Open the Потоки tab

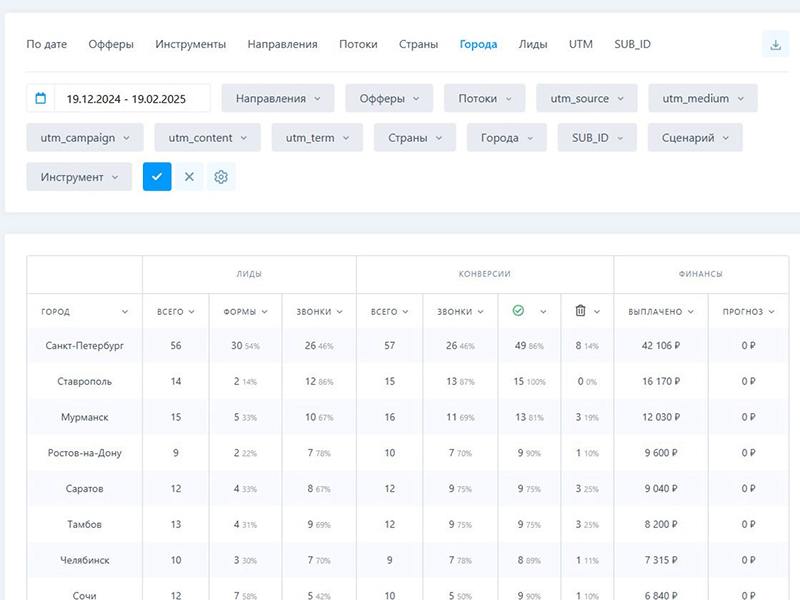click(x=358, y=44)
